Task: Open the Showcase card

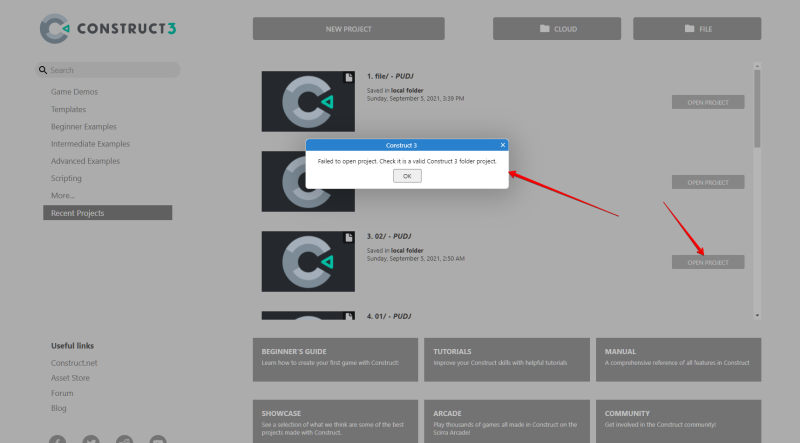Action: (335, 422)
